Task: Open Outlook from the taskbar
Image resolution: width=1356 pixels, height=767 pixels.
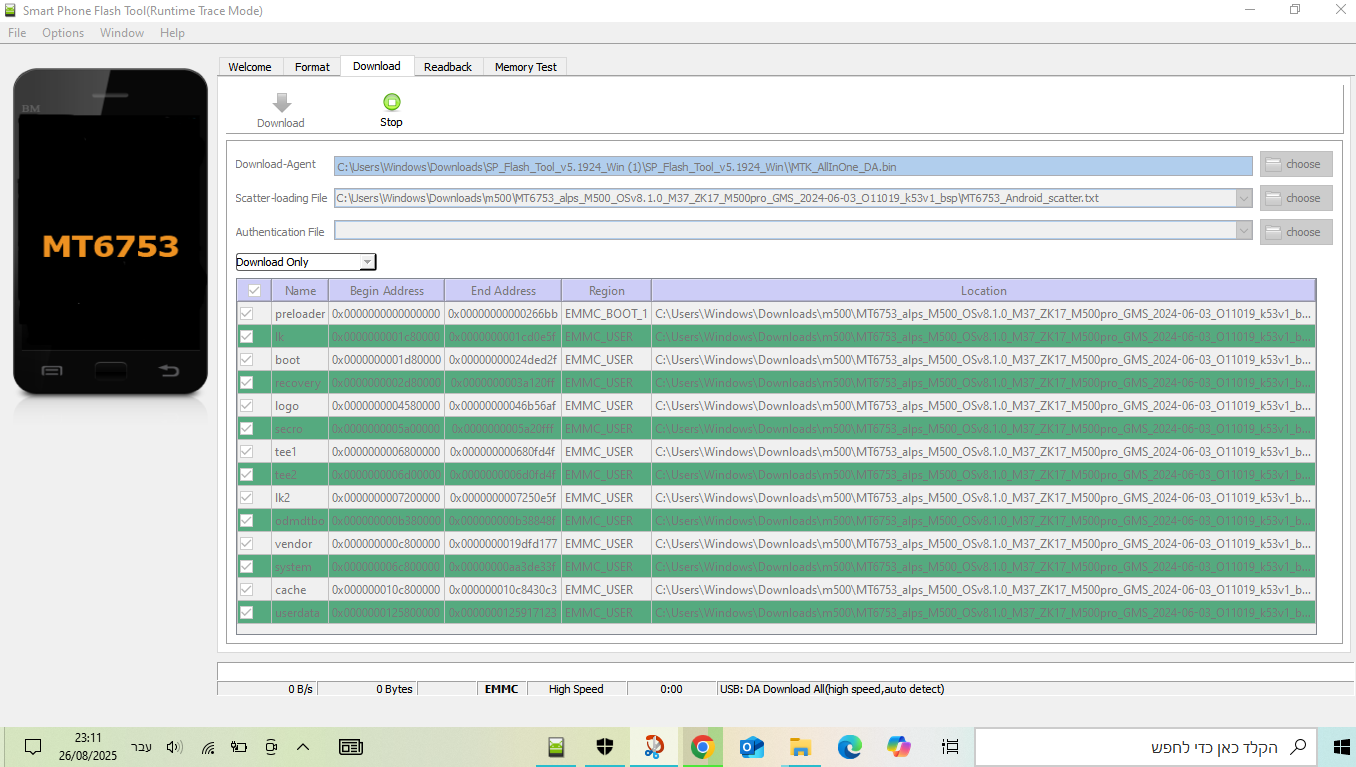Action: point(751,747)
